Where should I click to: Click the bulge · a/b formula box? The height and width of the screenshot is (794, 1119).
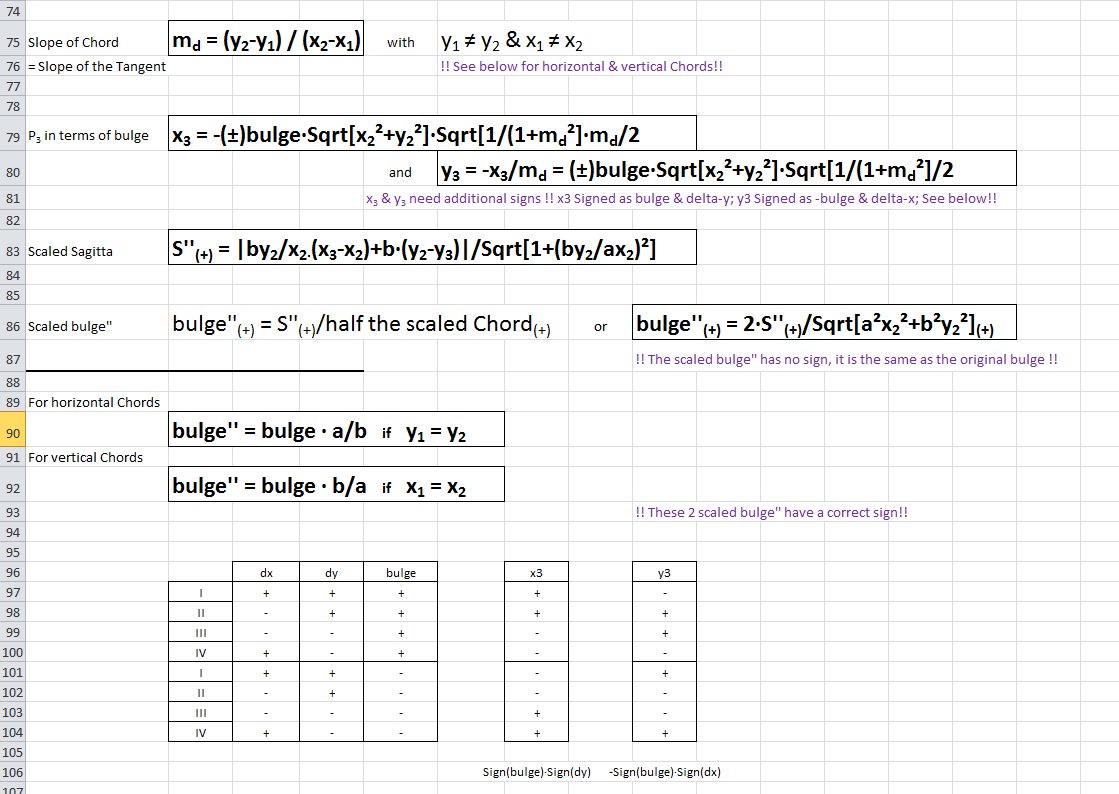337,430
